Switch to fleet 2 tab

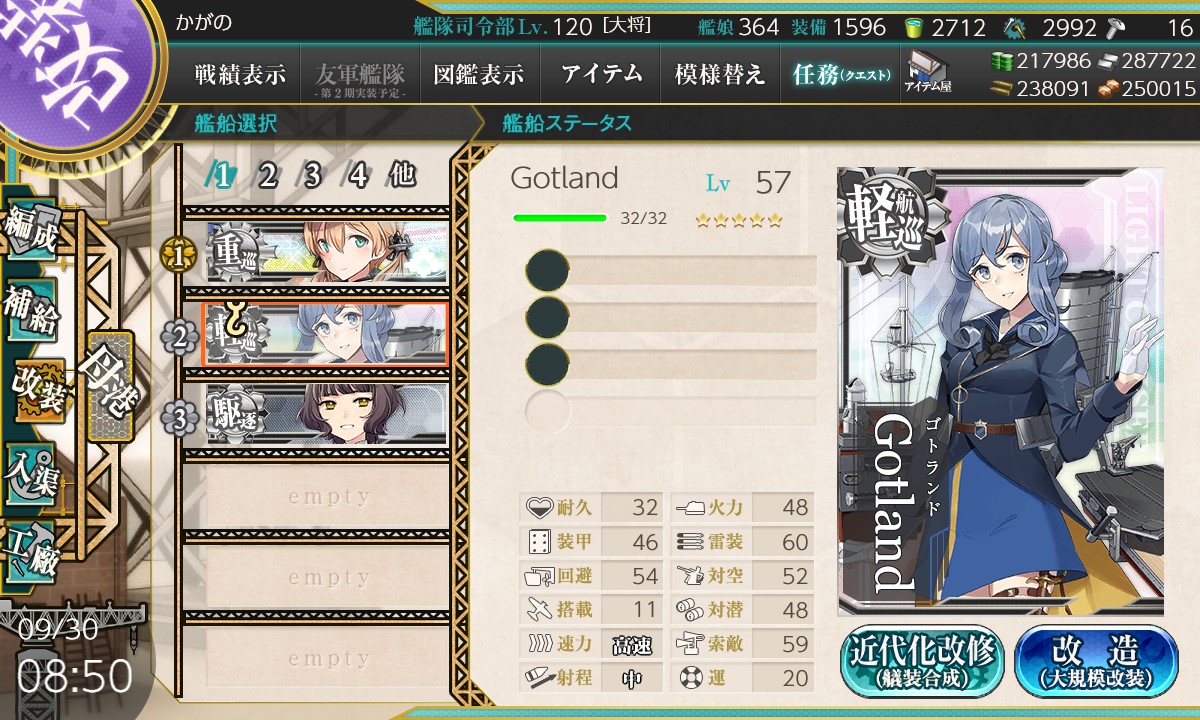click(x=267, y=176)
